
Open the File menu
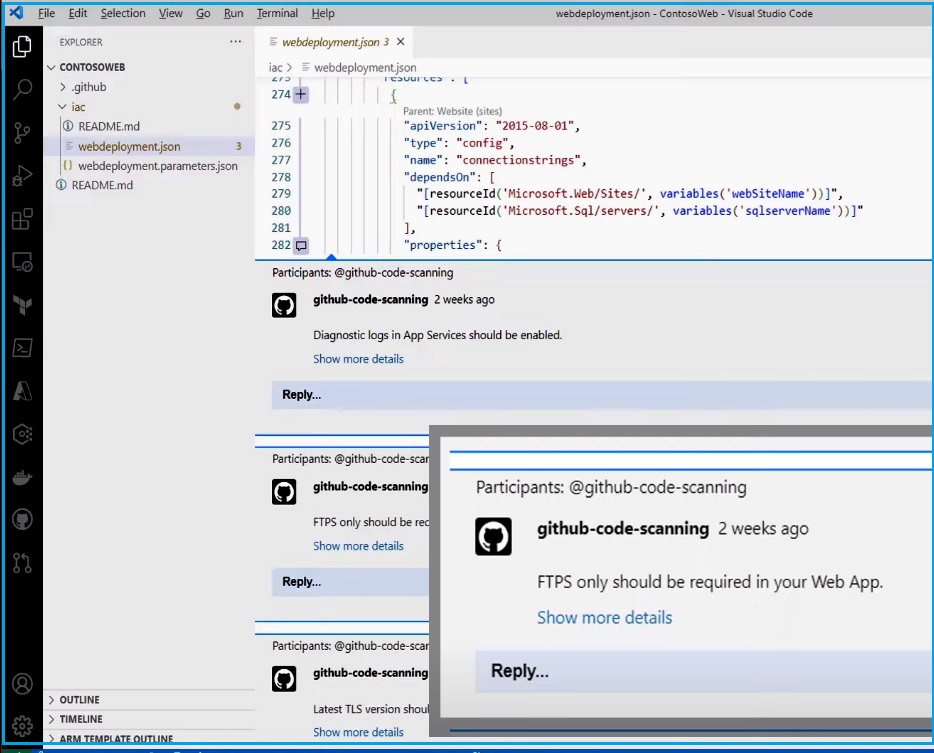click(46, 13)
